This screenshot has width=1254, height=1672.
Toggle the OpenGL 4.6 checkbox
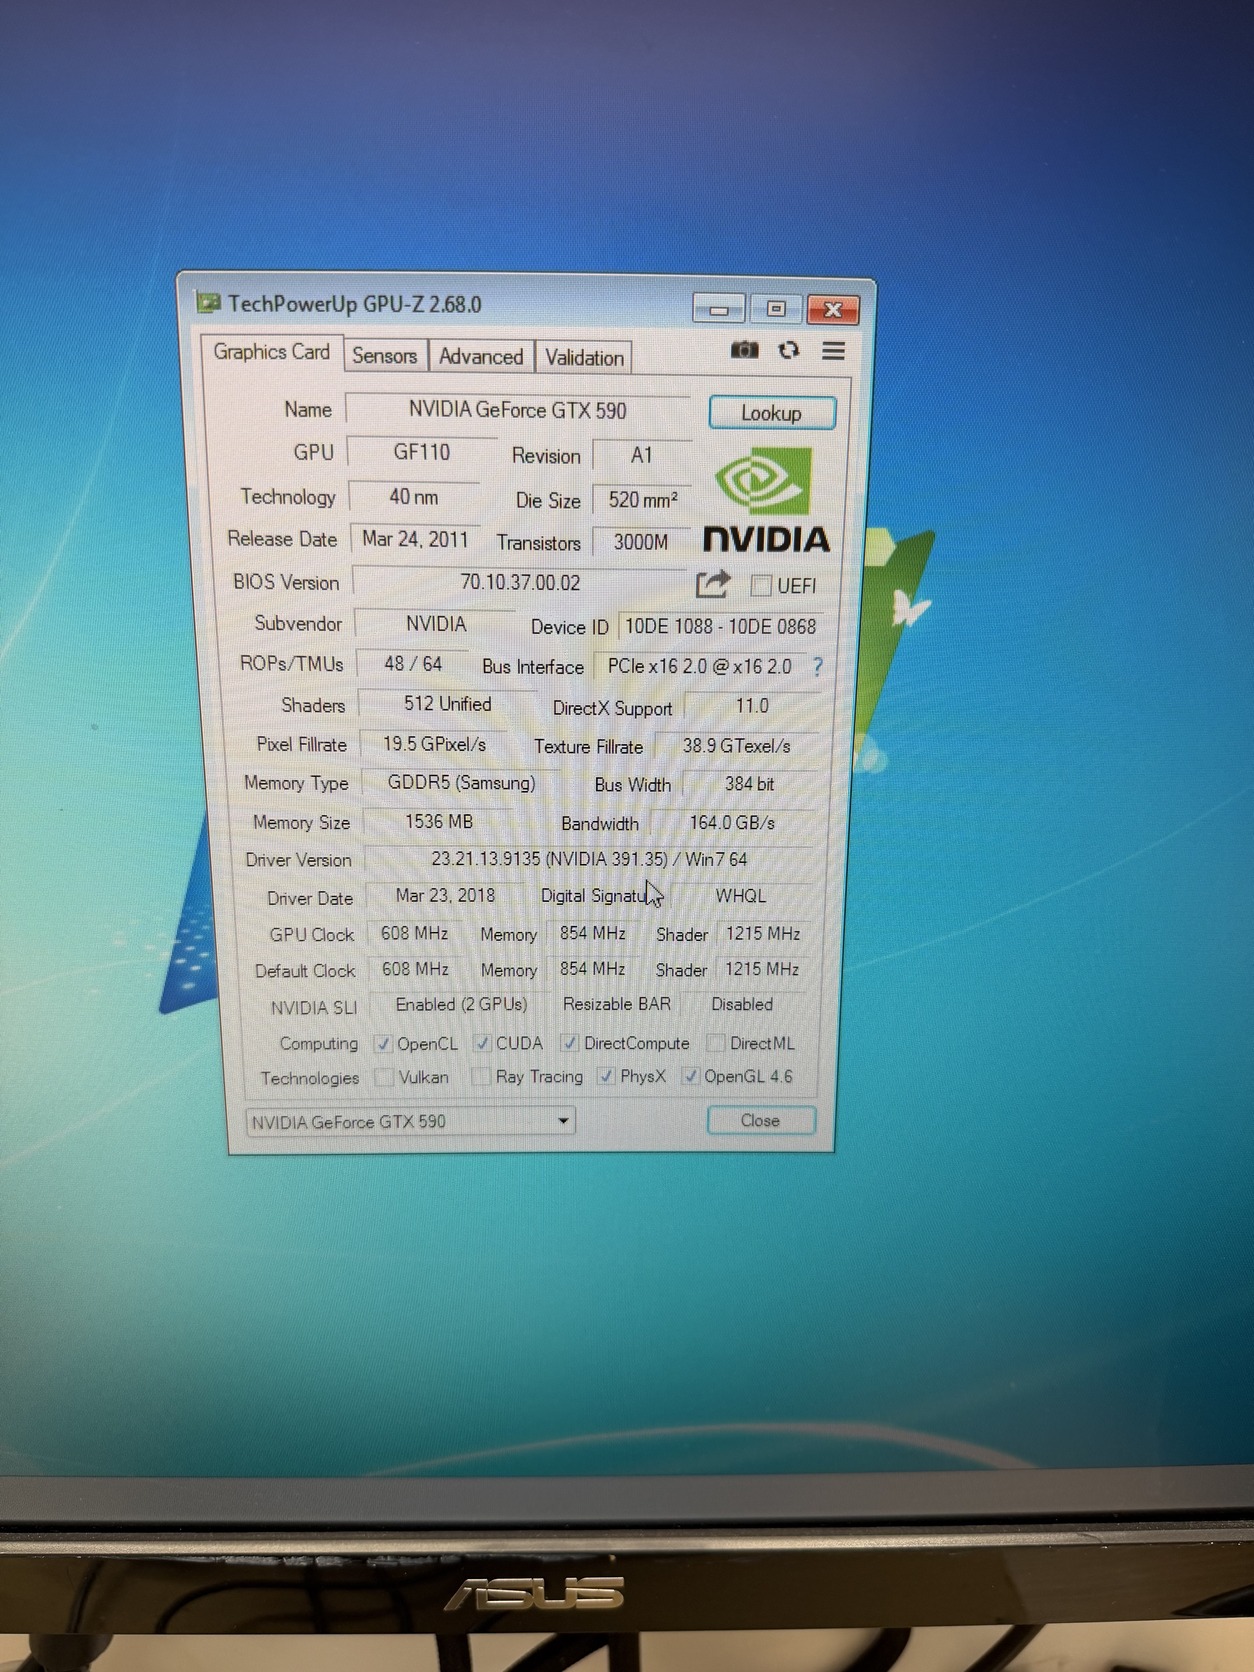pos(690,1077)
